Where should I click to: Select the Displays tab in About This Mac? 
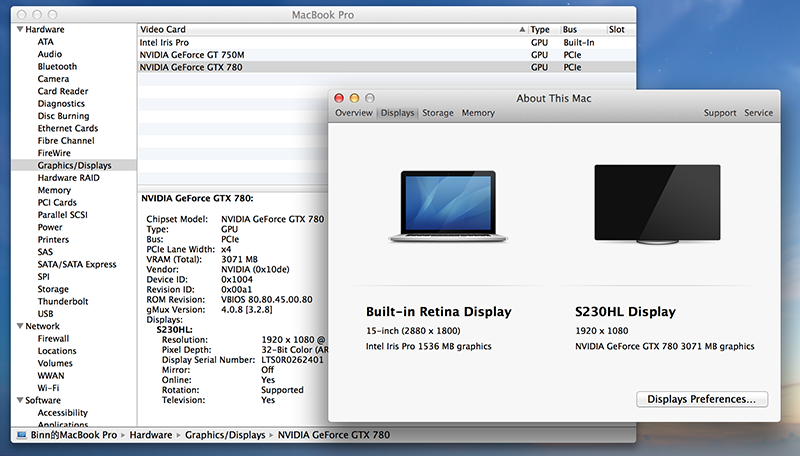397,113
